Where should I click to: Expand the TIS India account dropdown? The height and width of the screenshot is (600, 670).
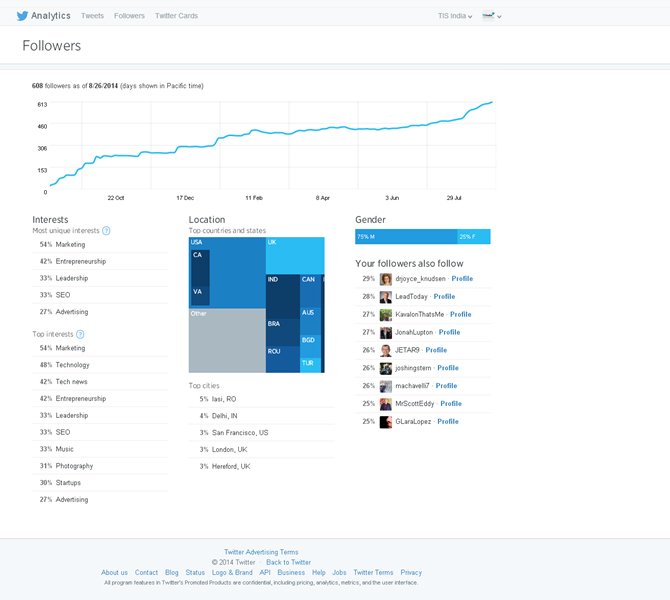point(455,16)
